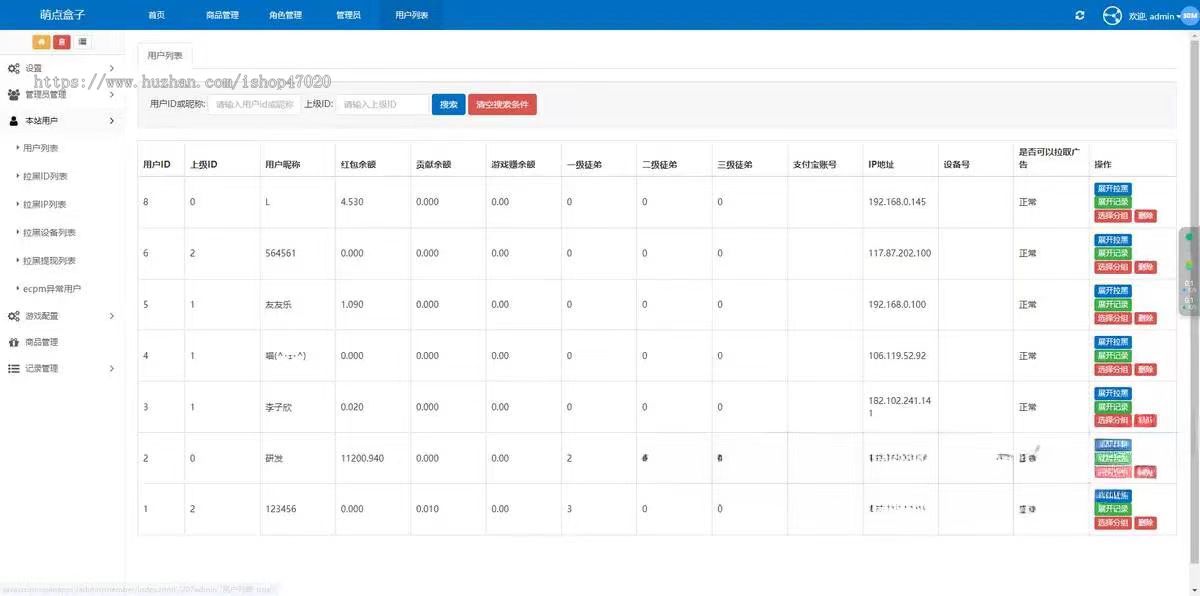Click the red icon button beside home

(x=62, y=41)
